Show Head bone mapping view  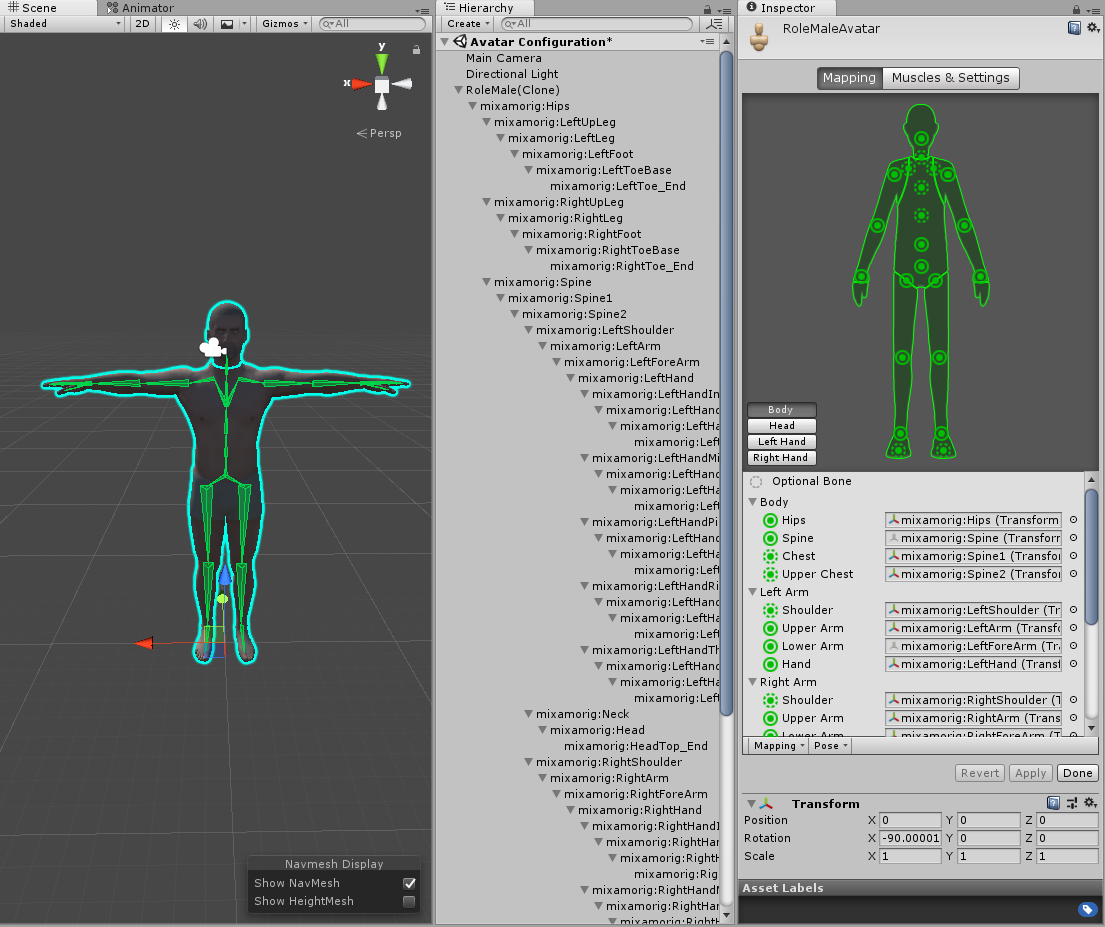point(781,426)
